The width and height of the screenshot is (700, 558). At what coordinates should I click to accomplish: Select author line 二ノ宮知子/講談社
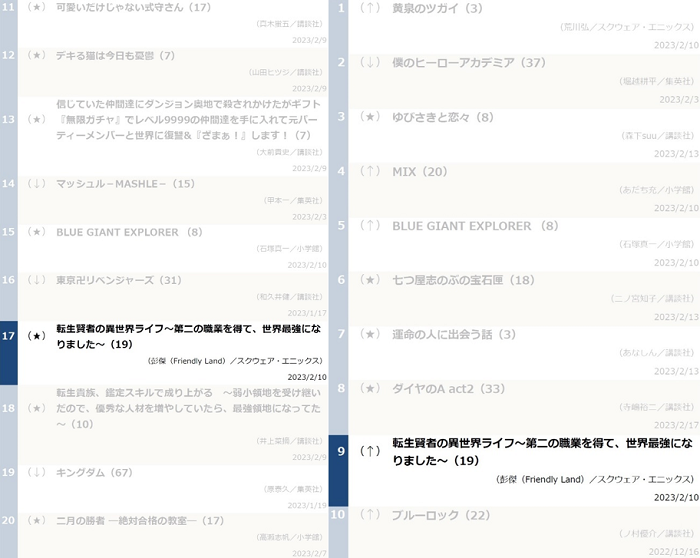click(x=653, y=299)
